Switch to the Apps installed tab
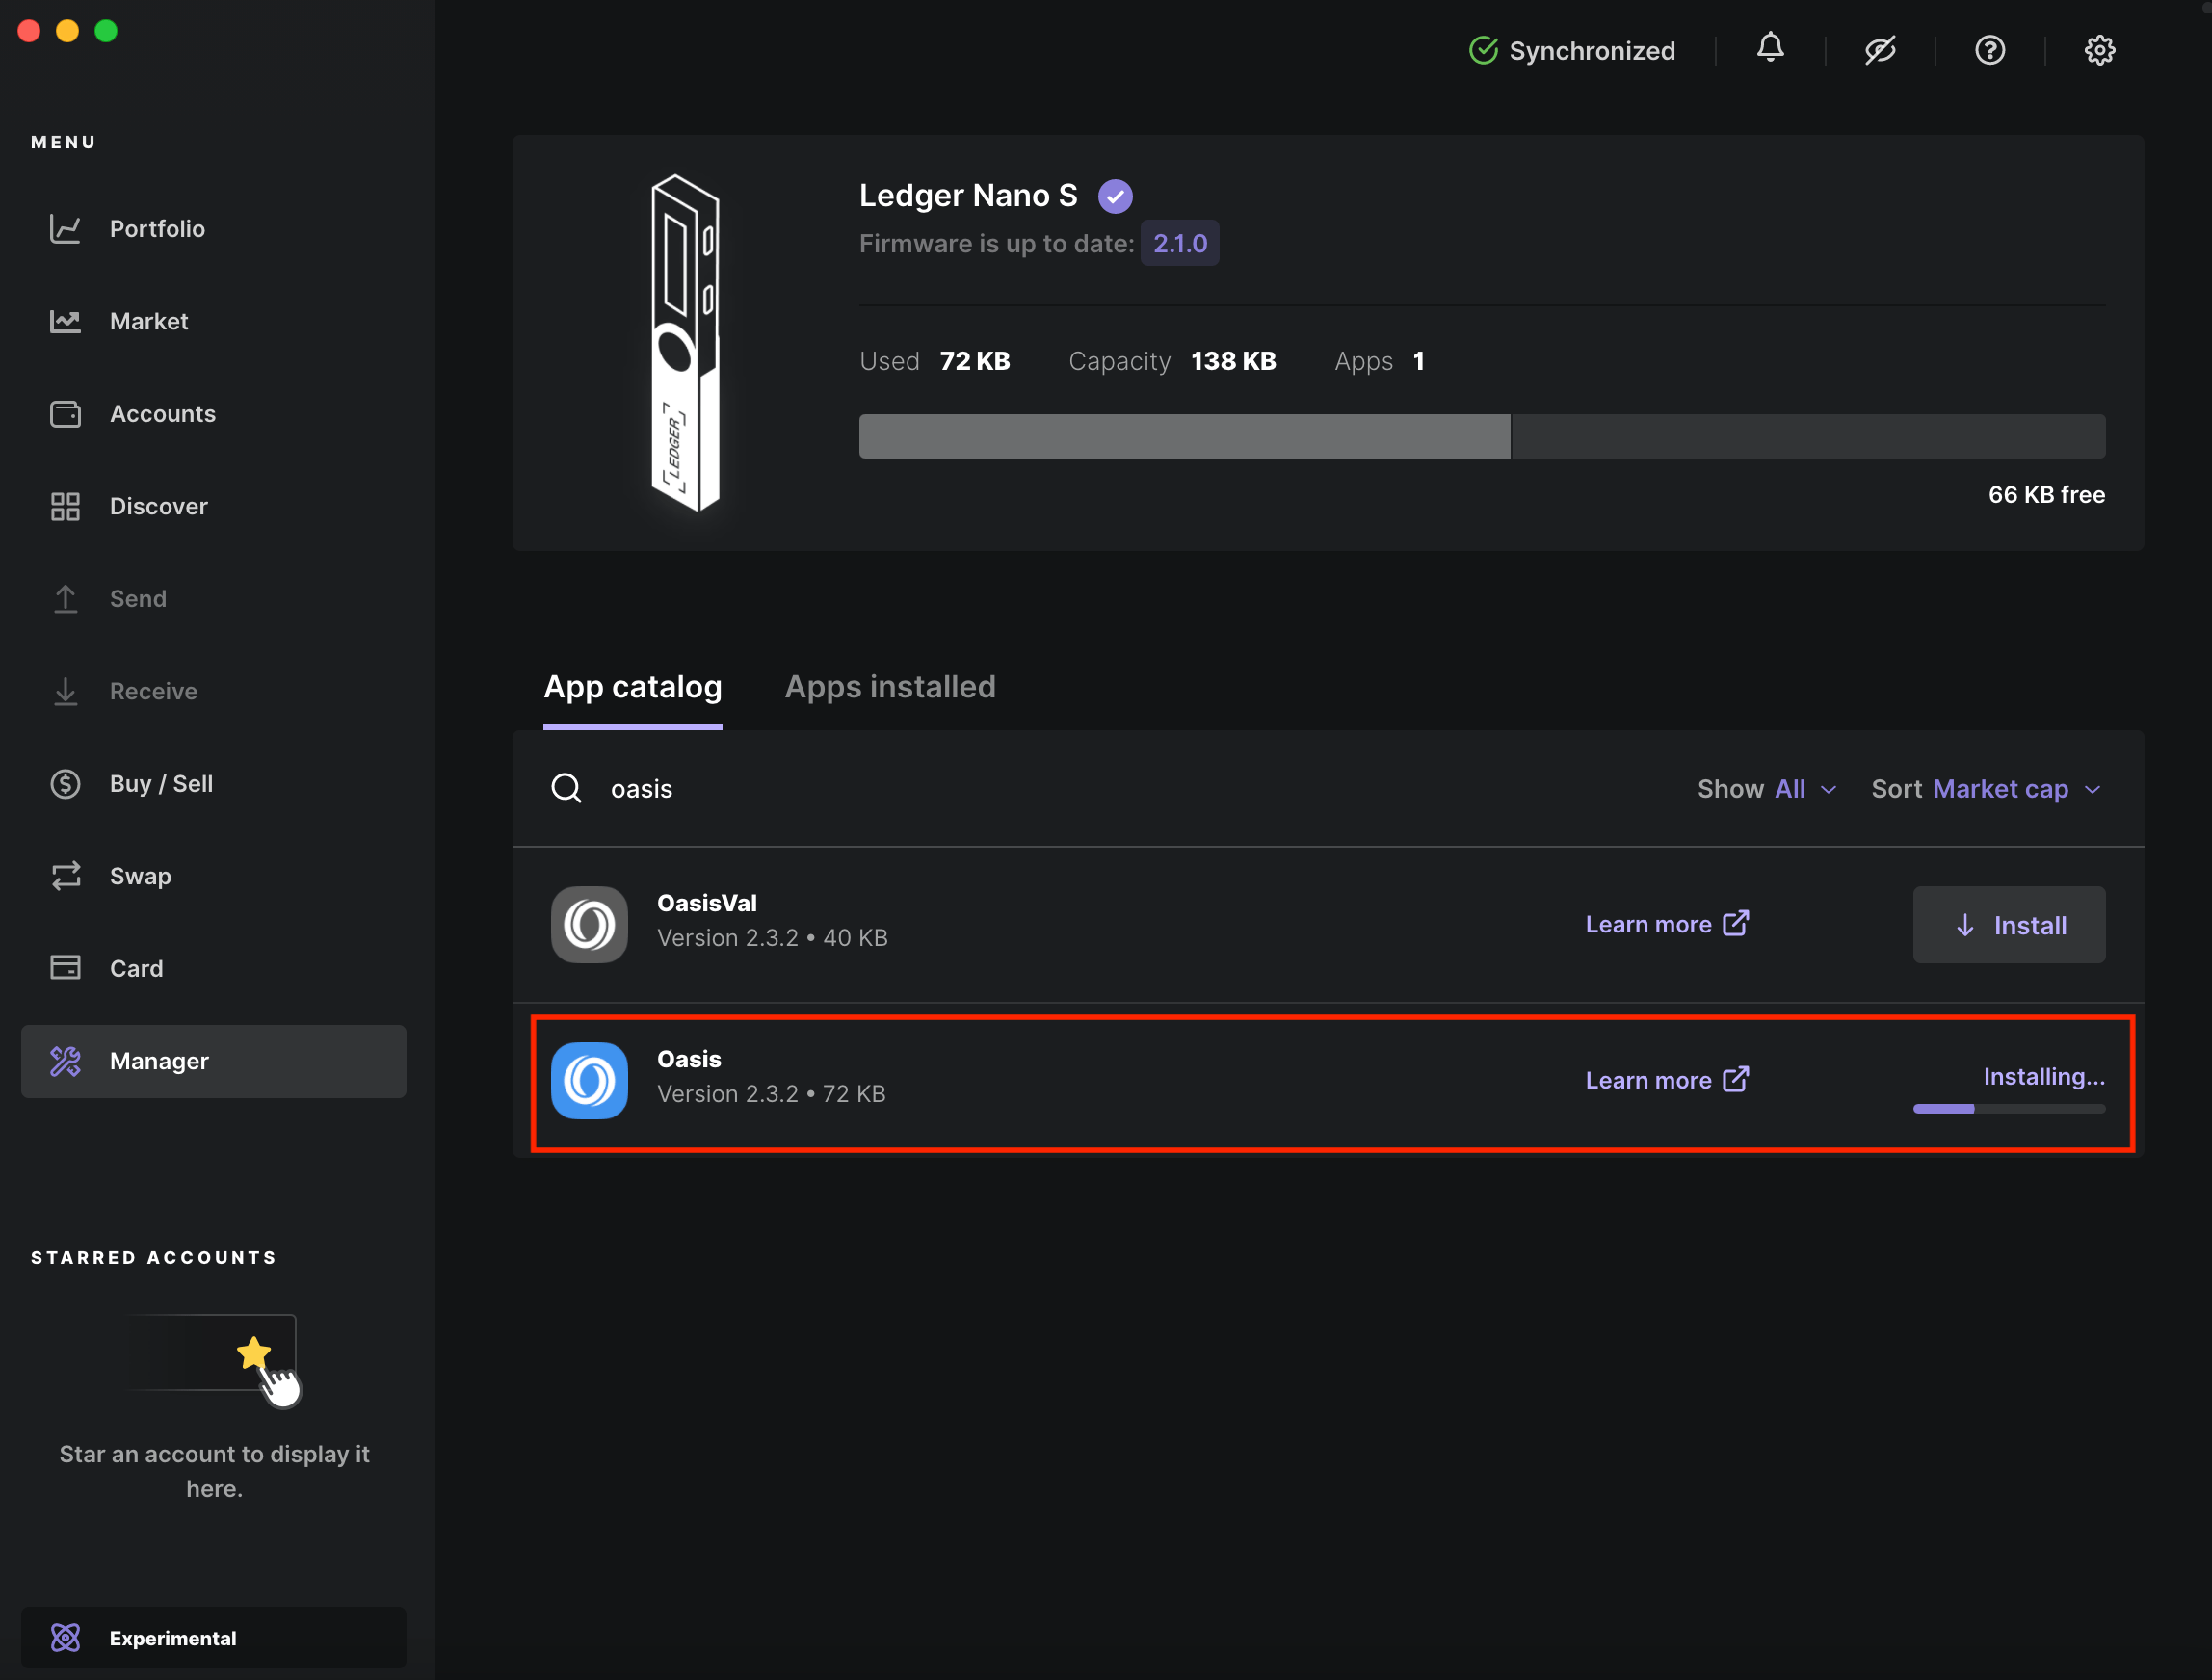Screen dimensions: 2212x1680 point(890,687)
